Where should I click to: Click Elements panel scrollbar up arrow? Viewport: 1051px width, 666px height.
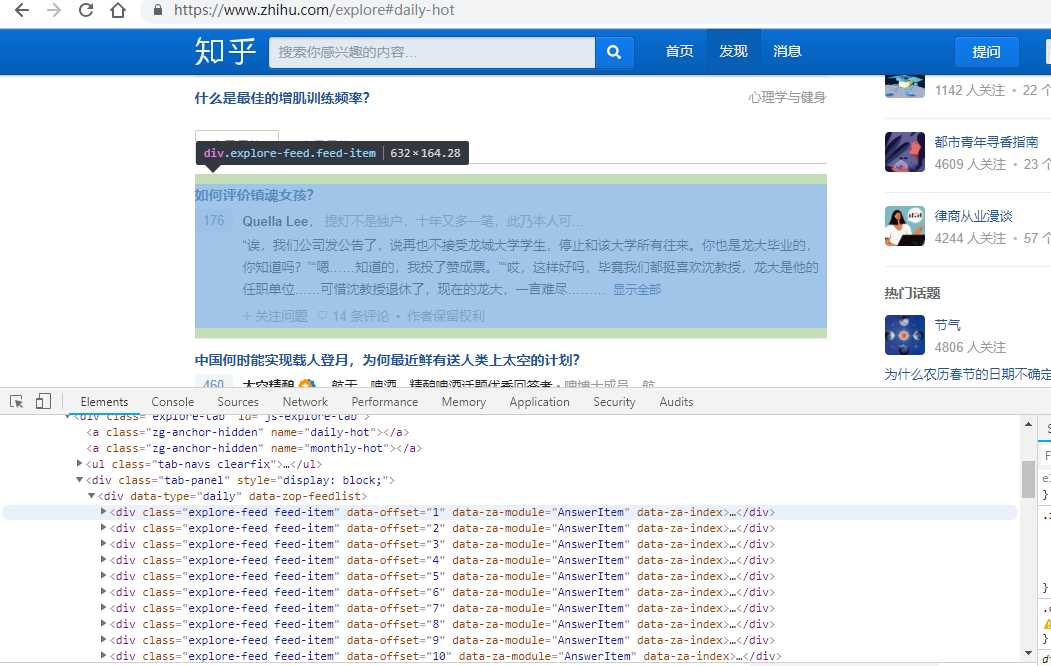[x=1028, y=424]
